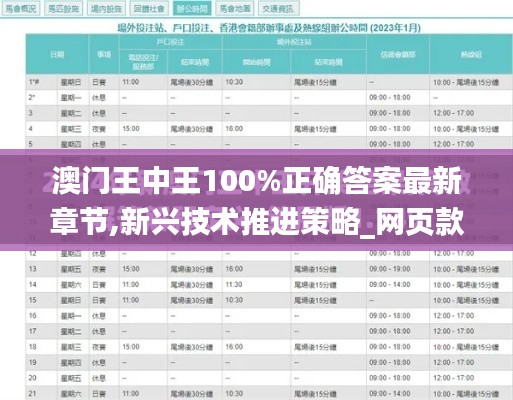Select the 場內設施 tab
The width and height of the screenshot is (513, 400).
point(106,9)
